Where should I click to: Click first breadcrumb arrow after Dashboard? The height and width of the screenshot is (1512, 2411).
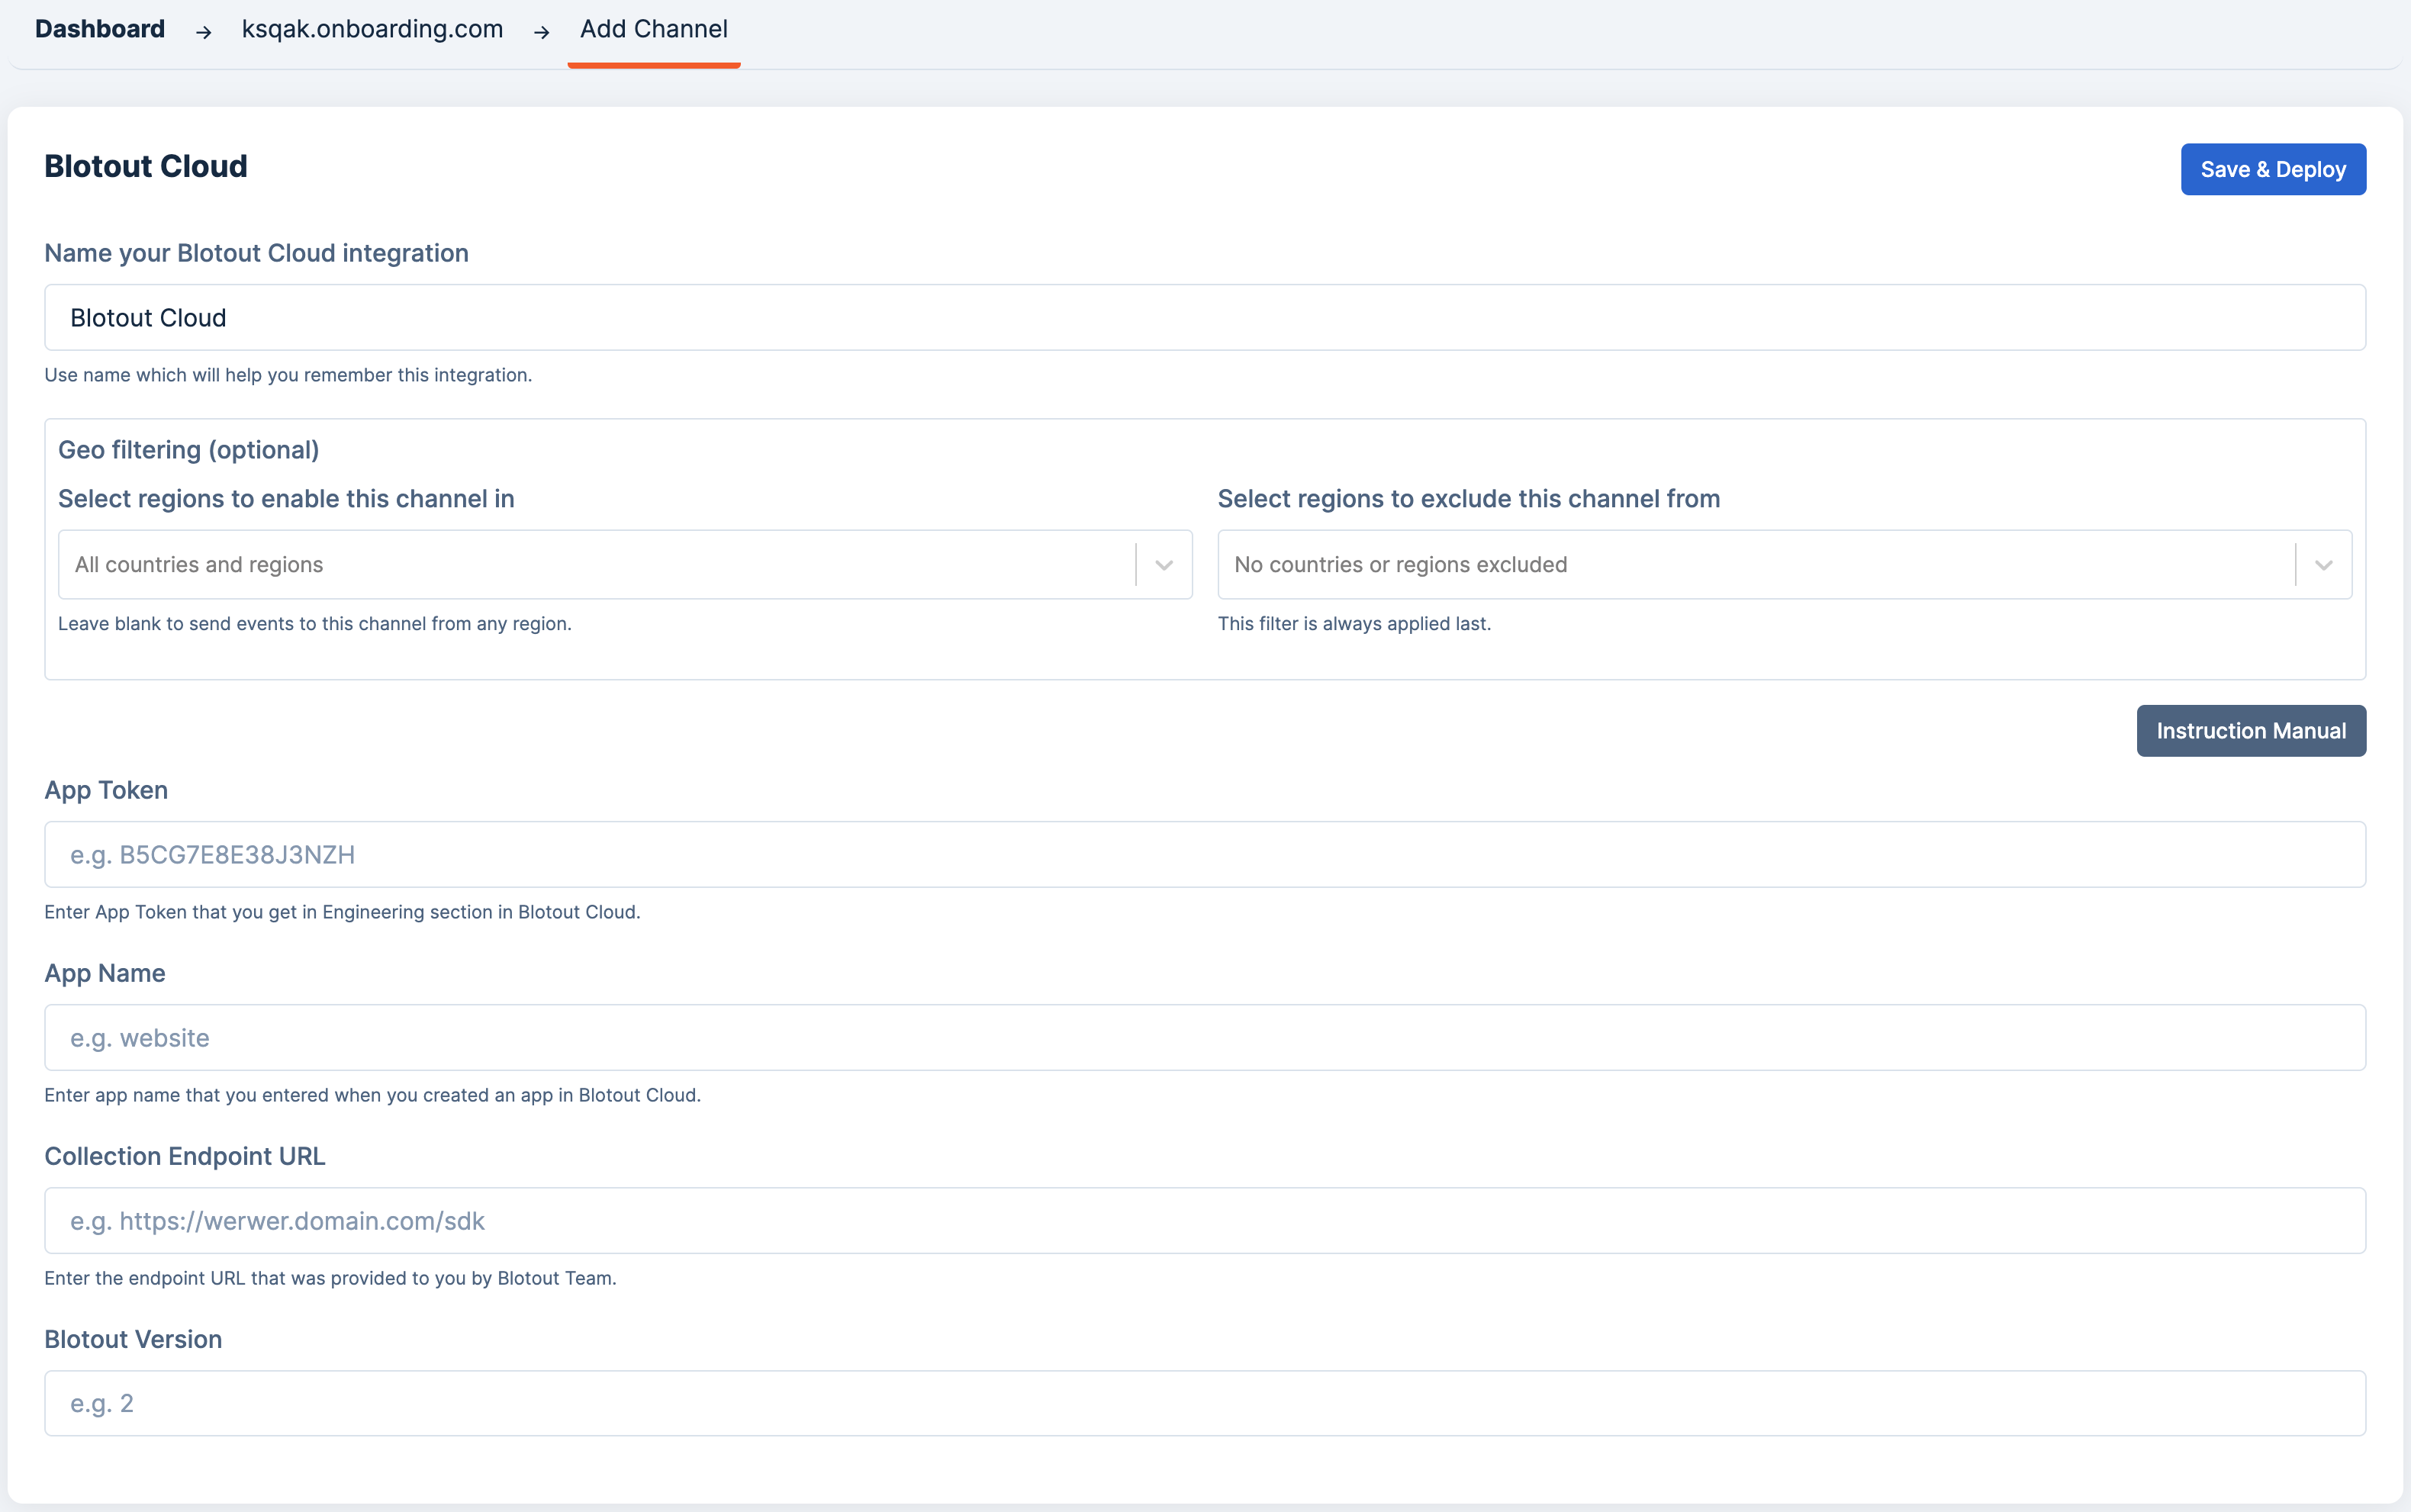point(204,32)
